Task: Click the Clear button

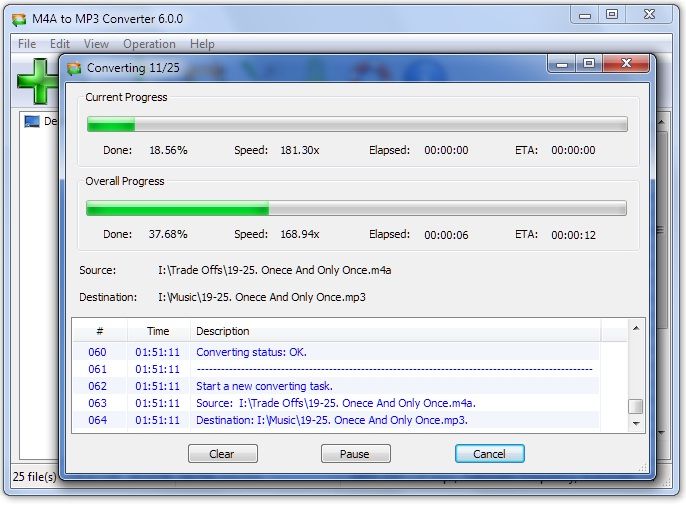Action: 223,454
